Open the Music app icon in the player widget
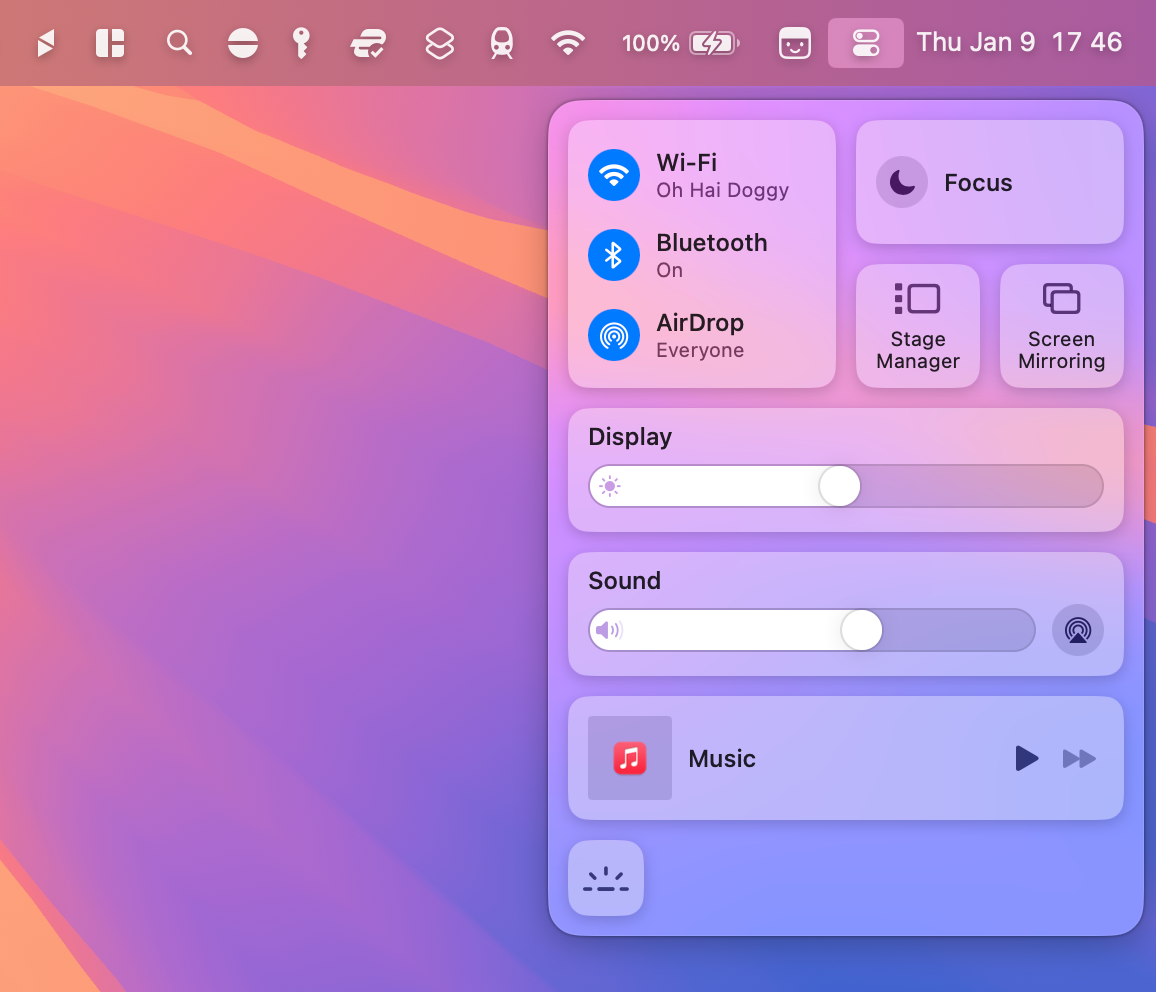Screen dimensions: 1156x992 click(x=629, y=758)
